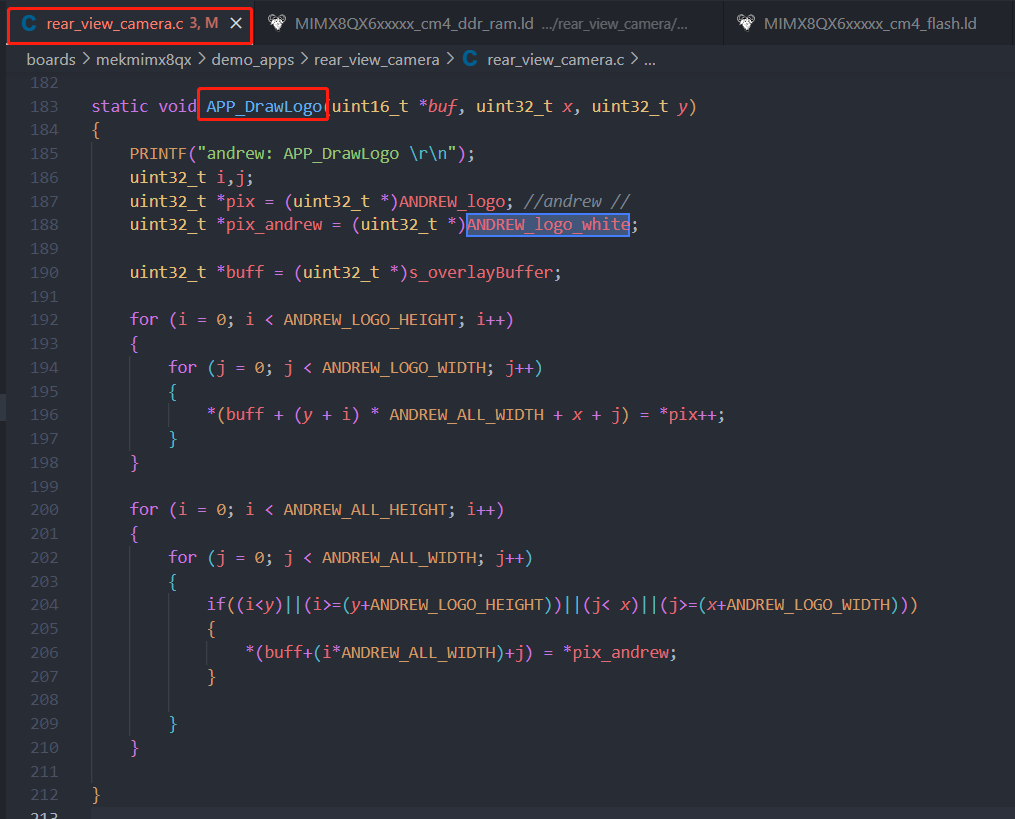Select the 'mekmimx8qx' breadcrumb

(x=144, y=60)
